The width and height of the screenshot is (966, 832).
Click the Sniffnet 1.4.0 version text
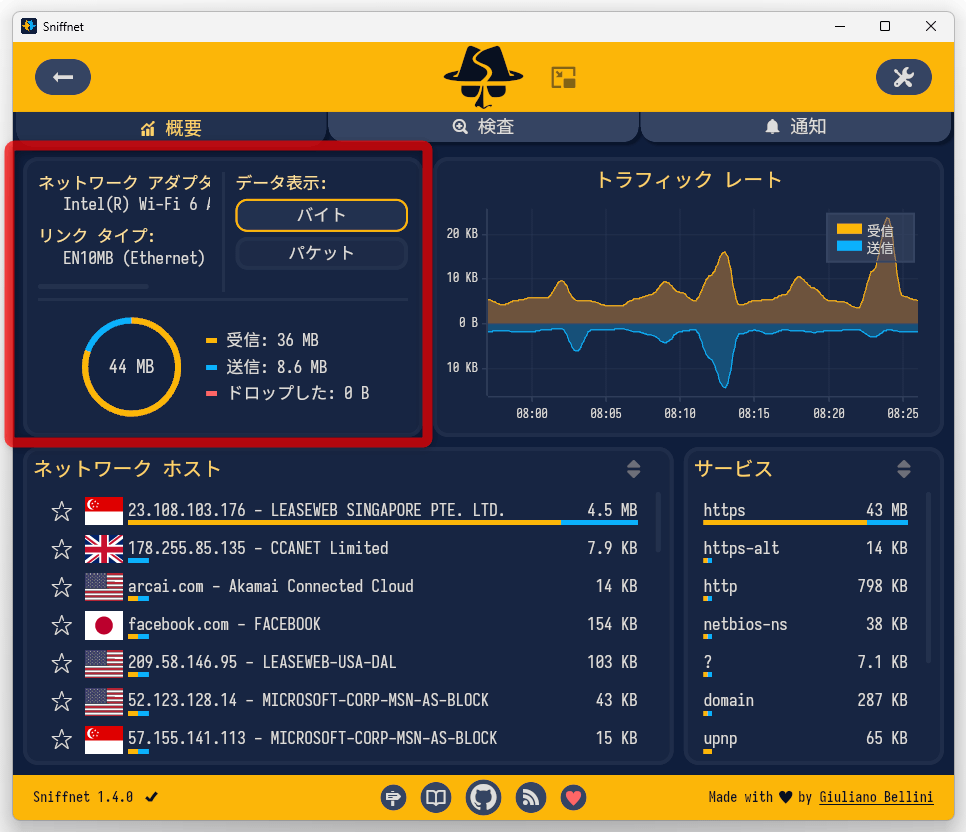(83, 797)
